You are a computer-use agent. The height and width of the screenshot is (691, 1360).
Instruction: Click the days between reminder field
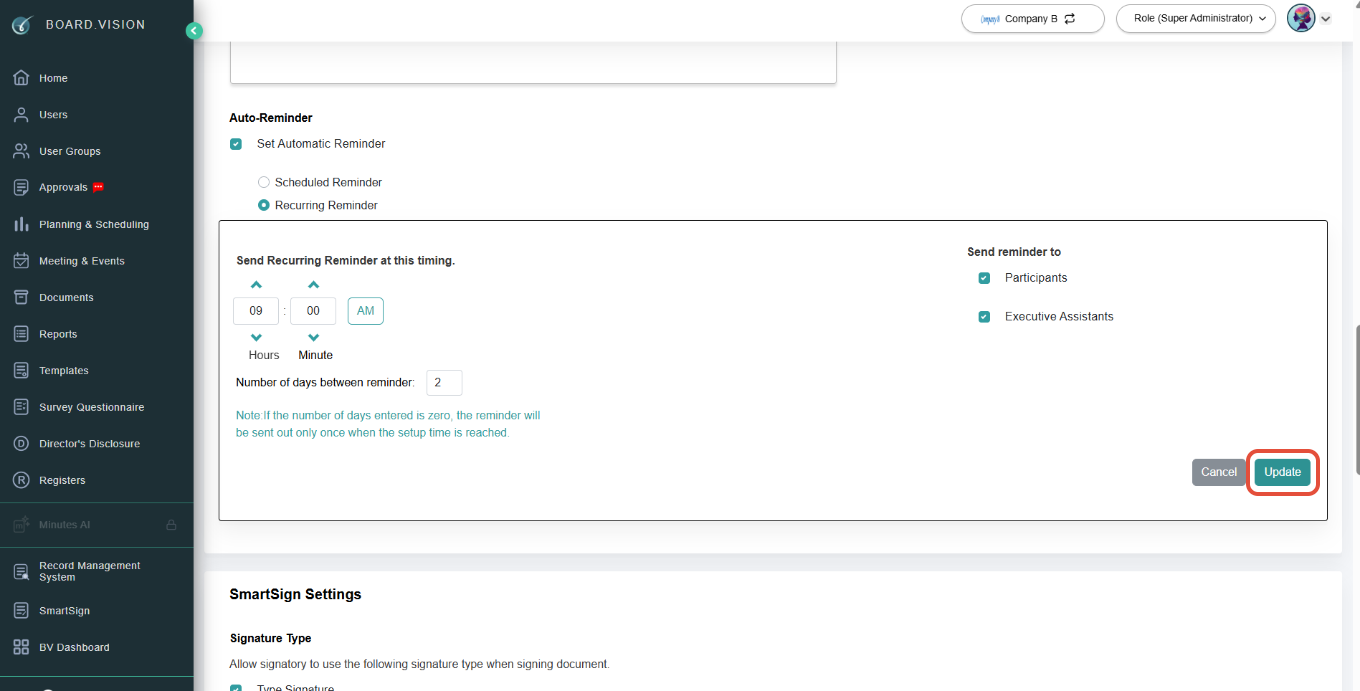[x=444, y=383]
